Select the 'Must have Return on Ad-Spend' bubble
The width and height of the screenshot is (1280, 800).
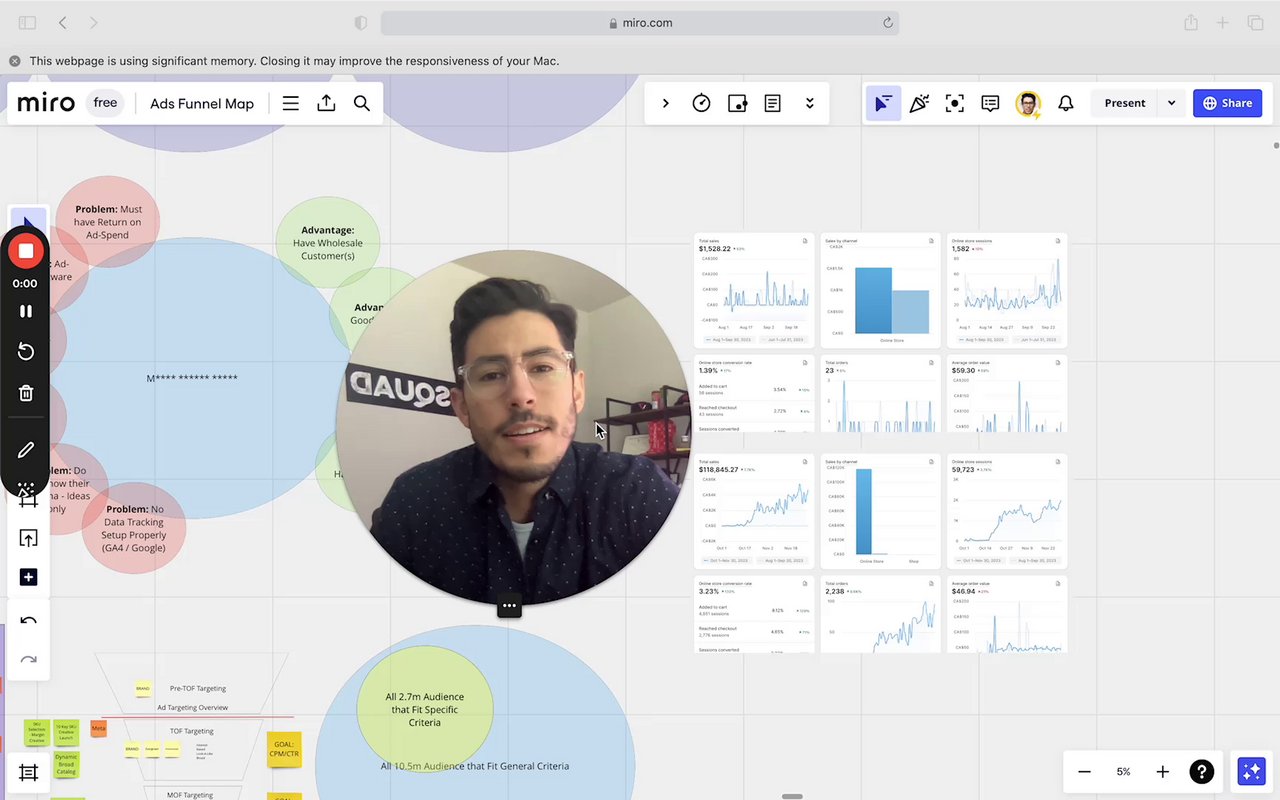click(108, 222)
